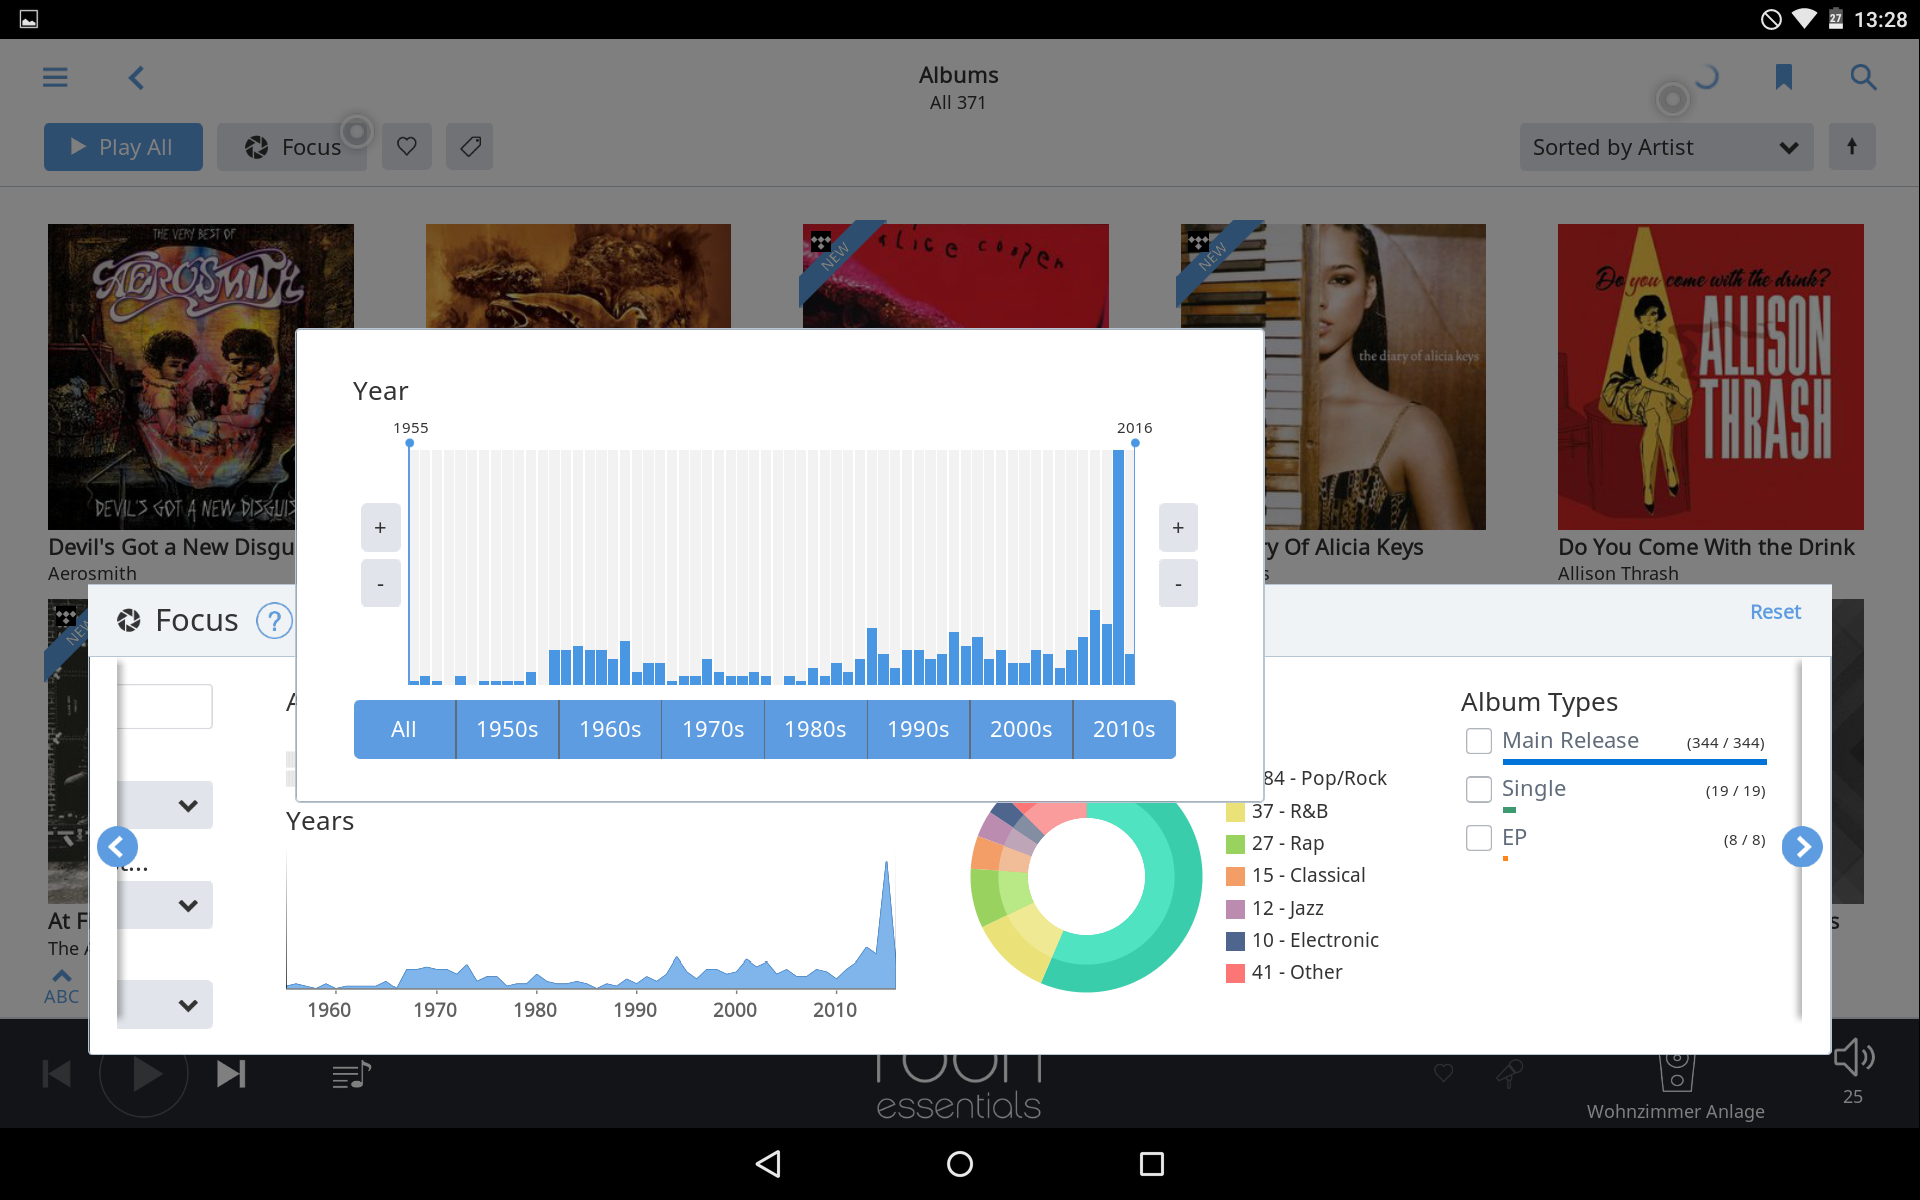Tap Android recent apps square
Screen dimensions: 1920x1200
pos(1152,1163)
